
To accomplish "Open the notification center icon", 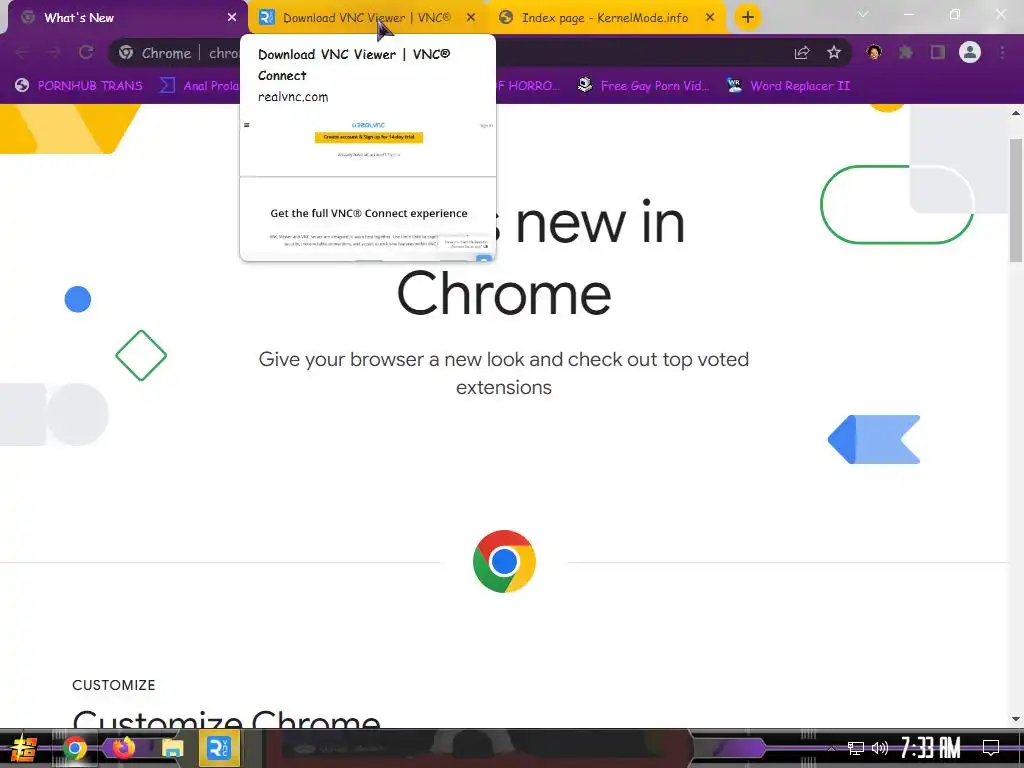I will pyautogui.click(x=991, y=748).
